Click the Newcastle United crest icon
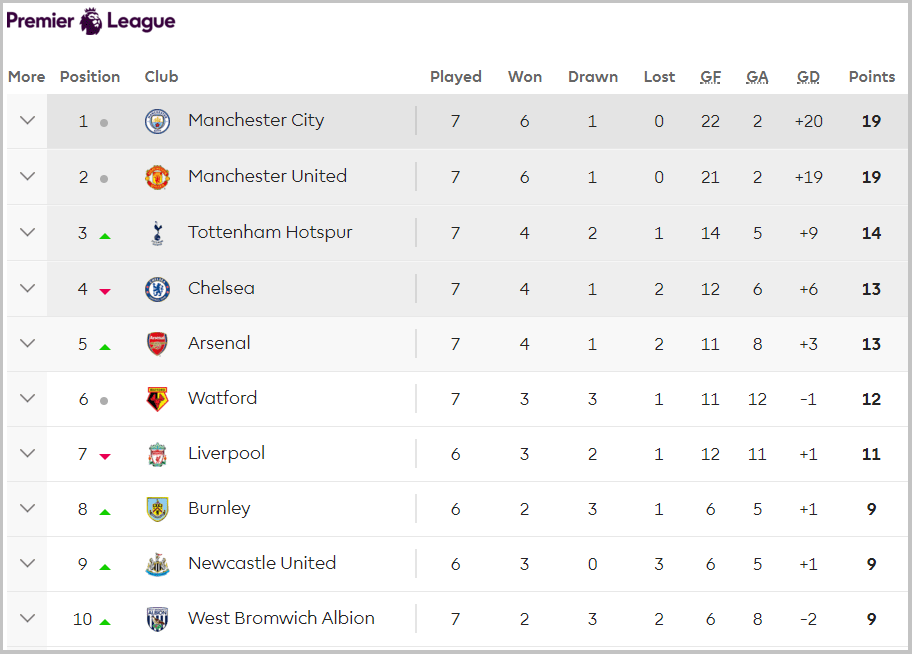Screen dimensions: 912x654 (x=157, y=564)
